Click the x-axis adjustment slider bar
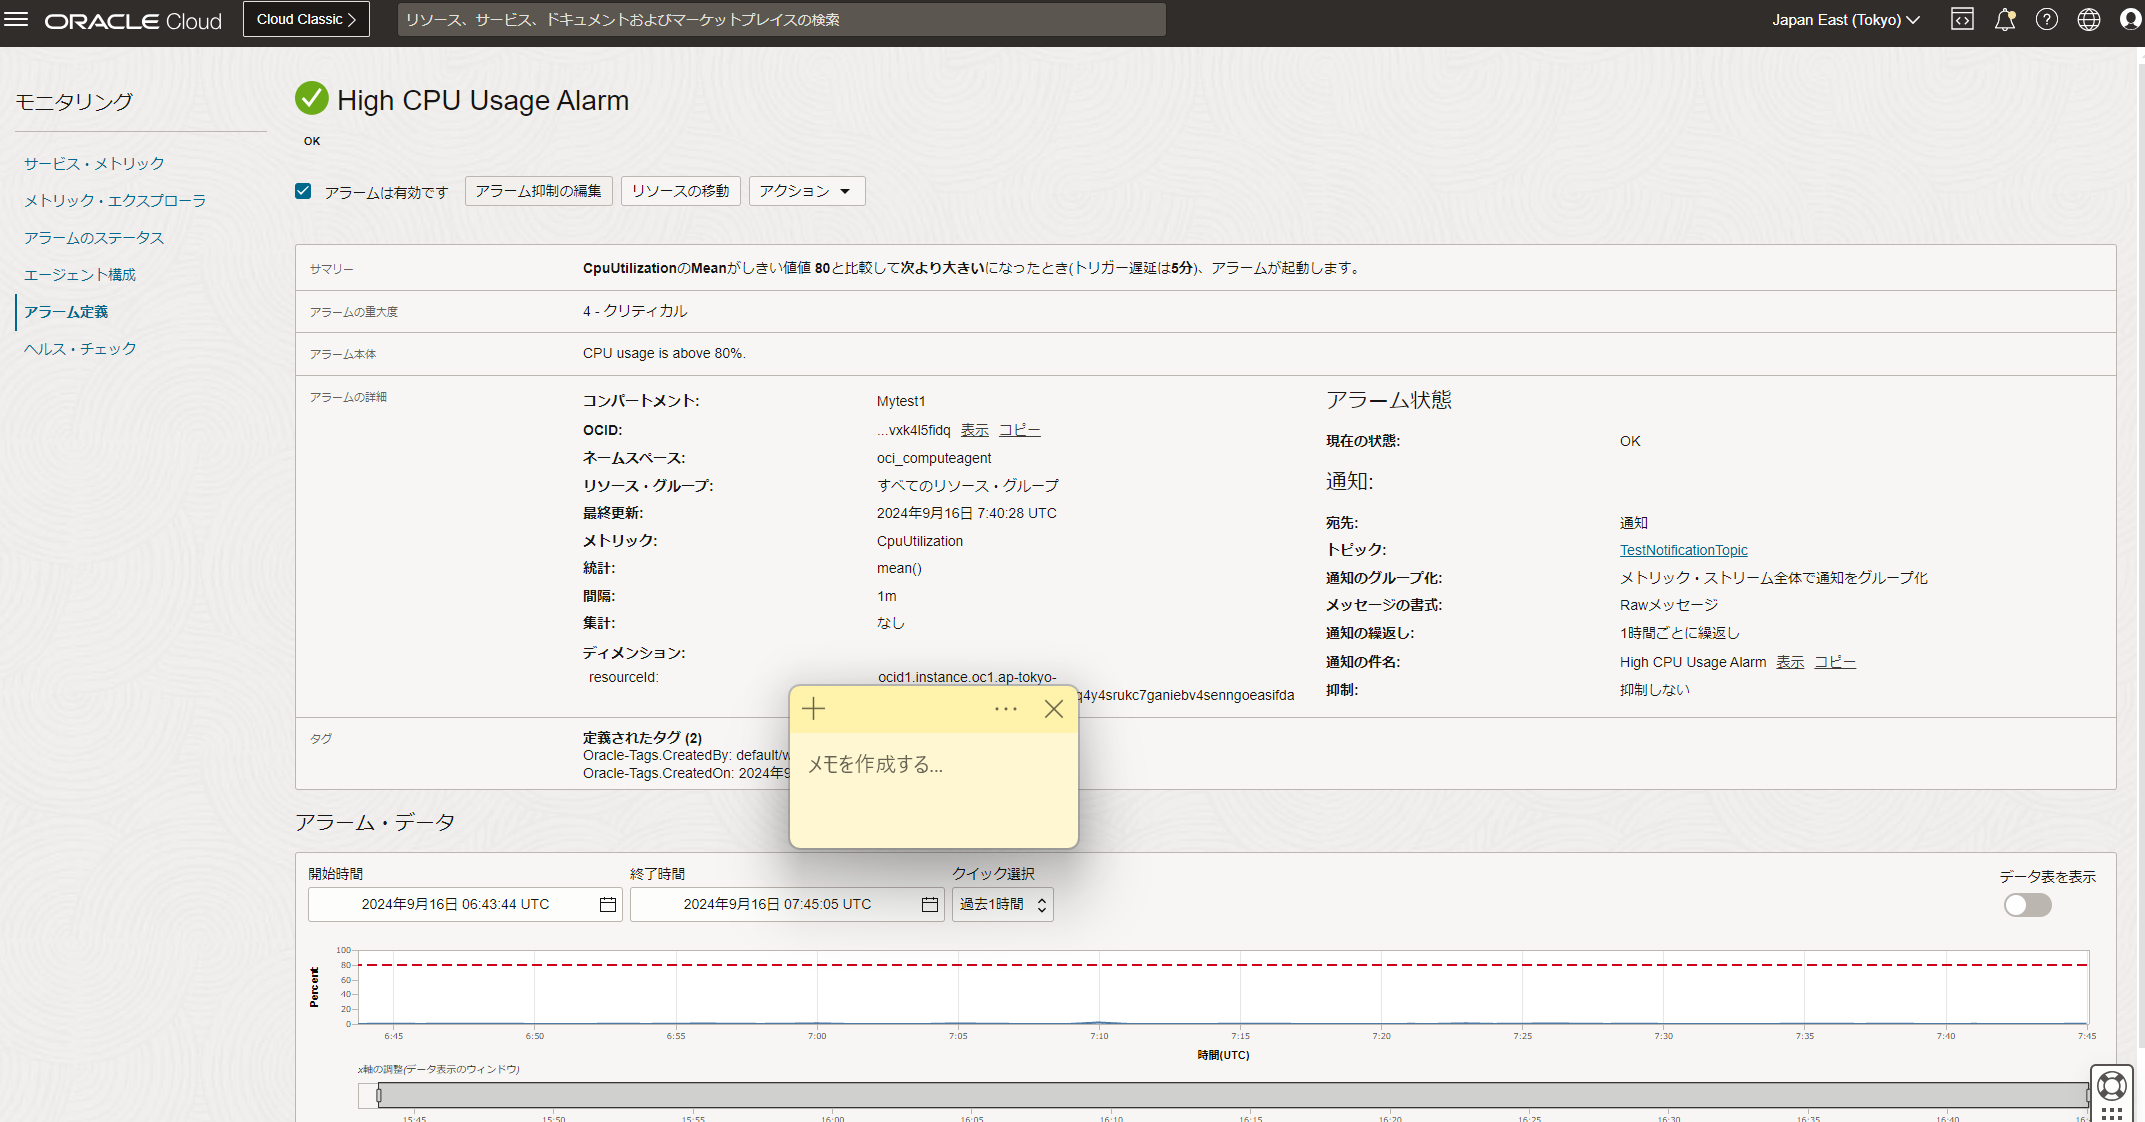The image size is (2145, 1122). 1230,1095
